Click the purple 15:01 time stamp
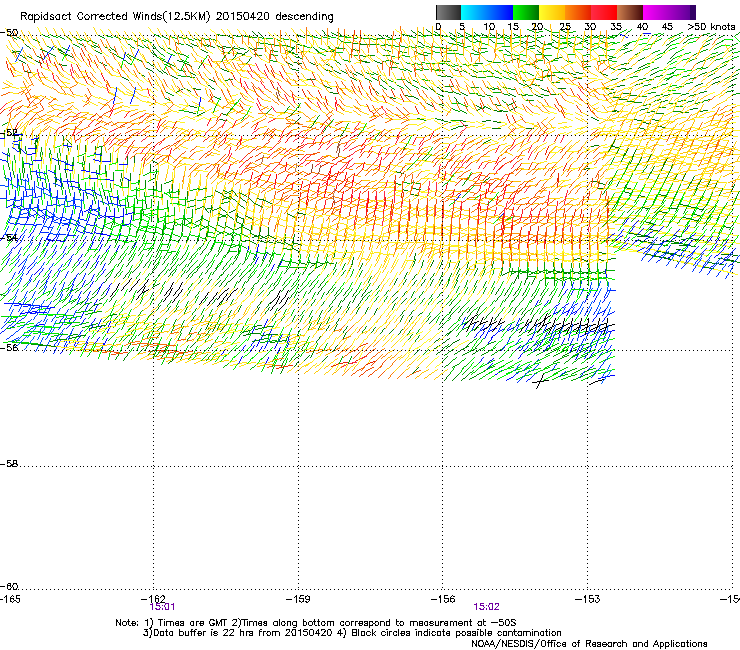The height and width of the screenshot is (650, 740). click(162, 607)
